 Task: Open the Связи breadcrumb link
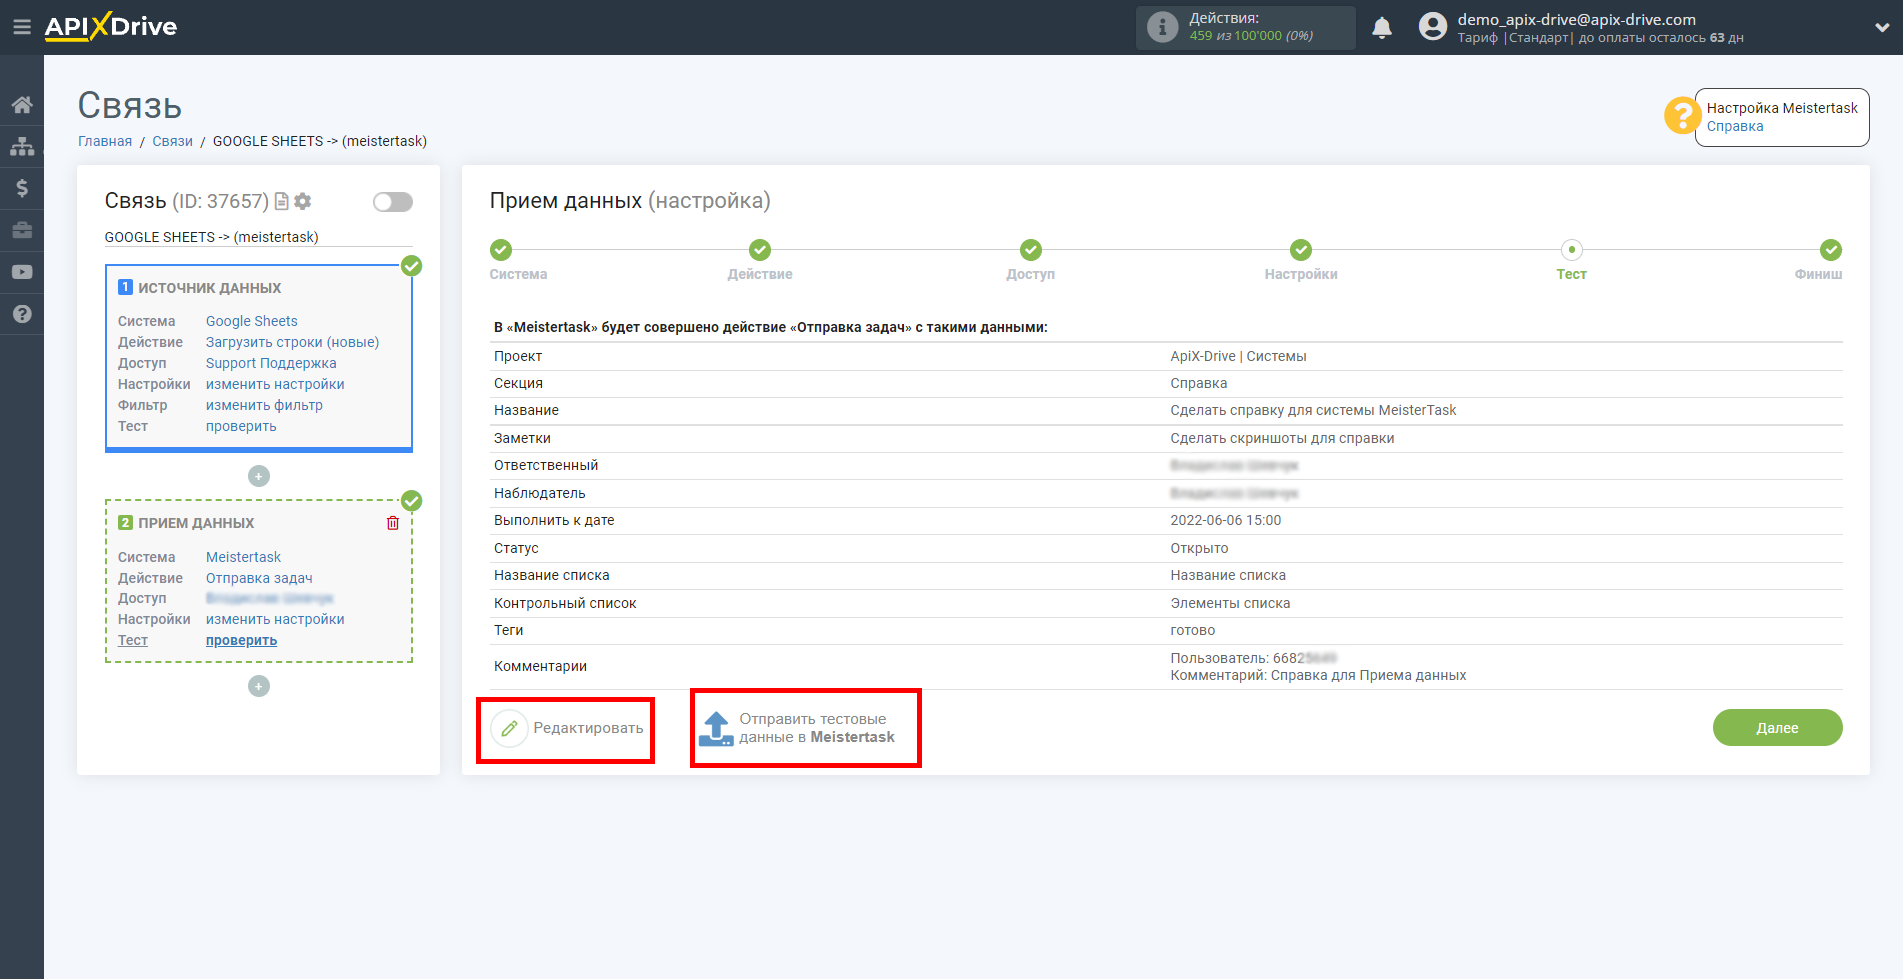tap(172, 141)
